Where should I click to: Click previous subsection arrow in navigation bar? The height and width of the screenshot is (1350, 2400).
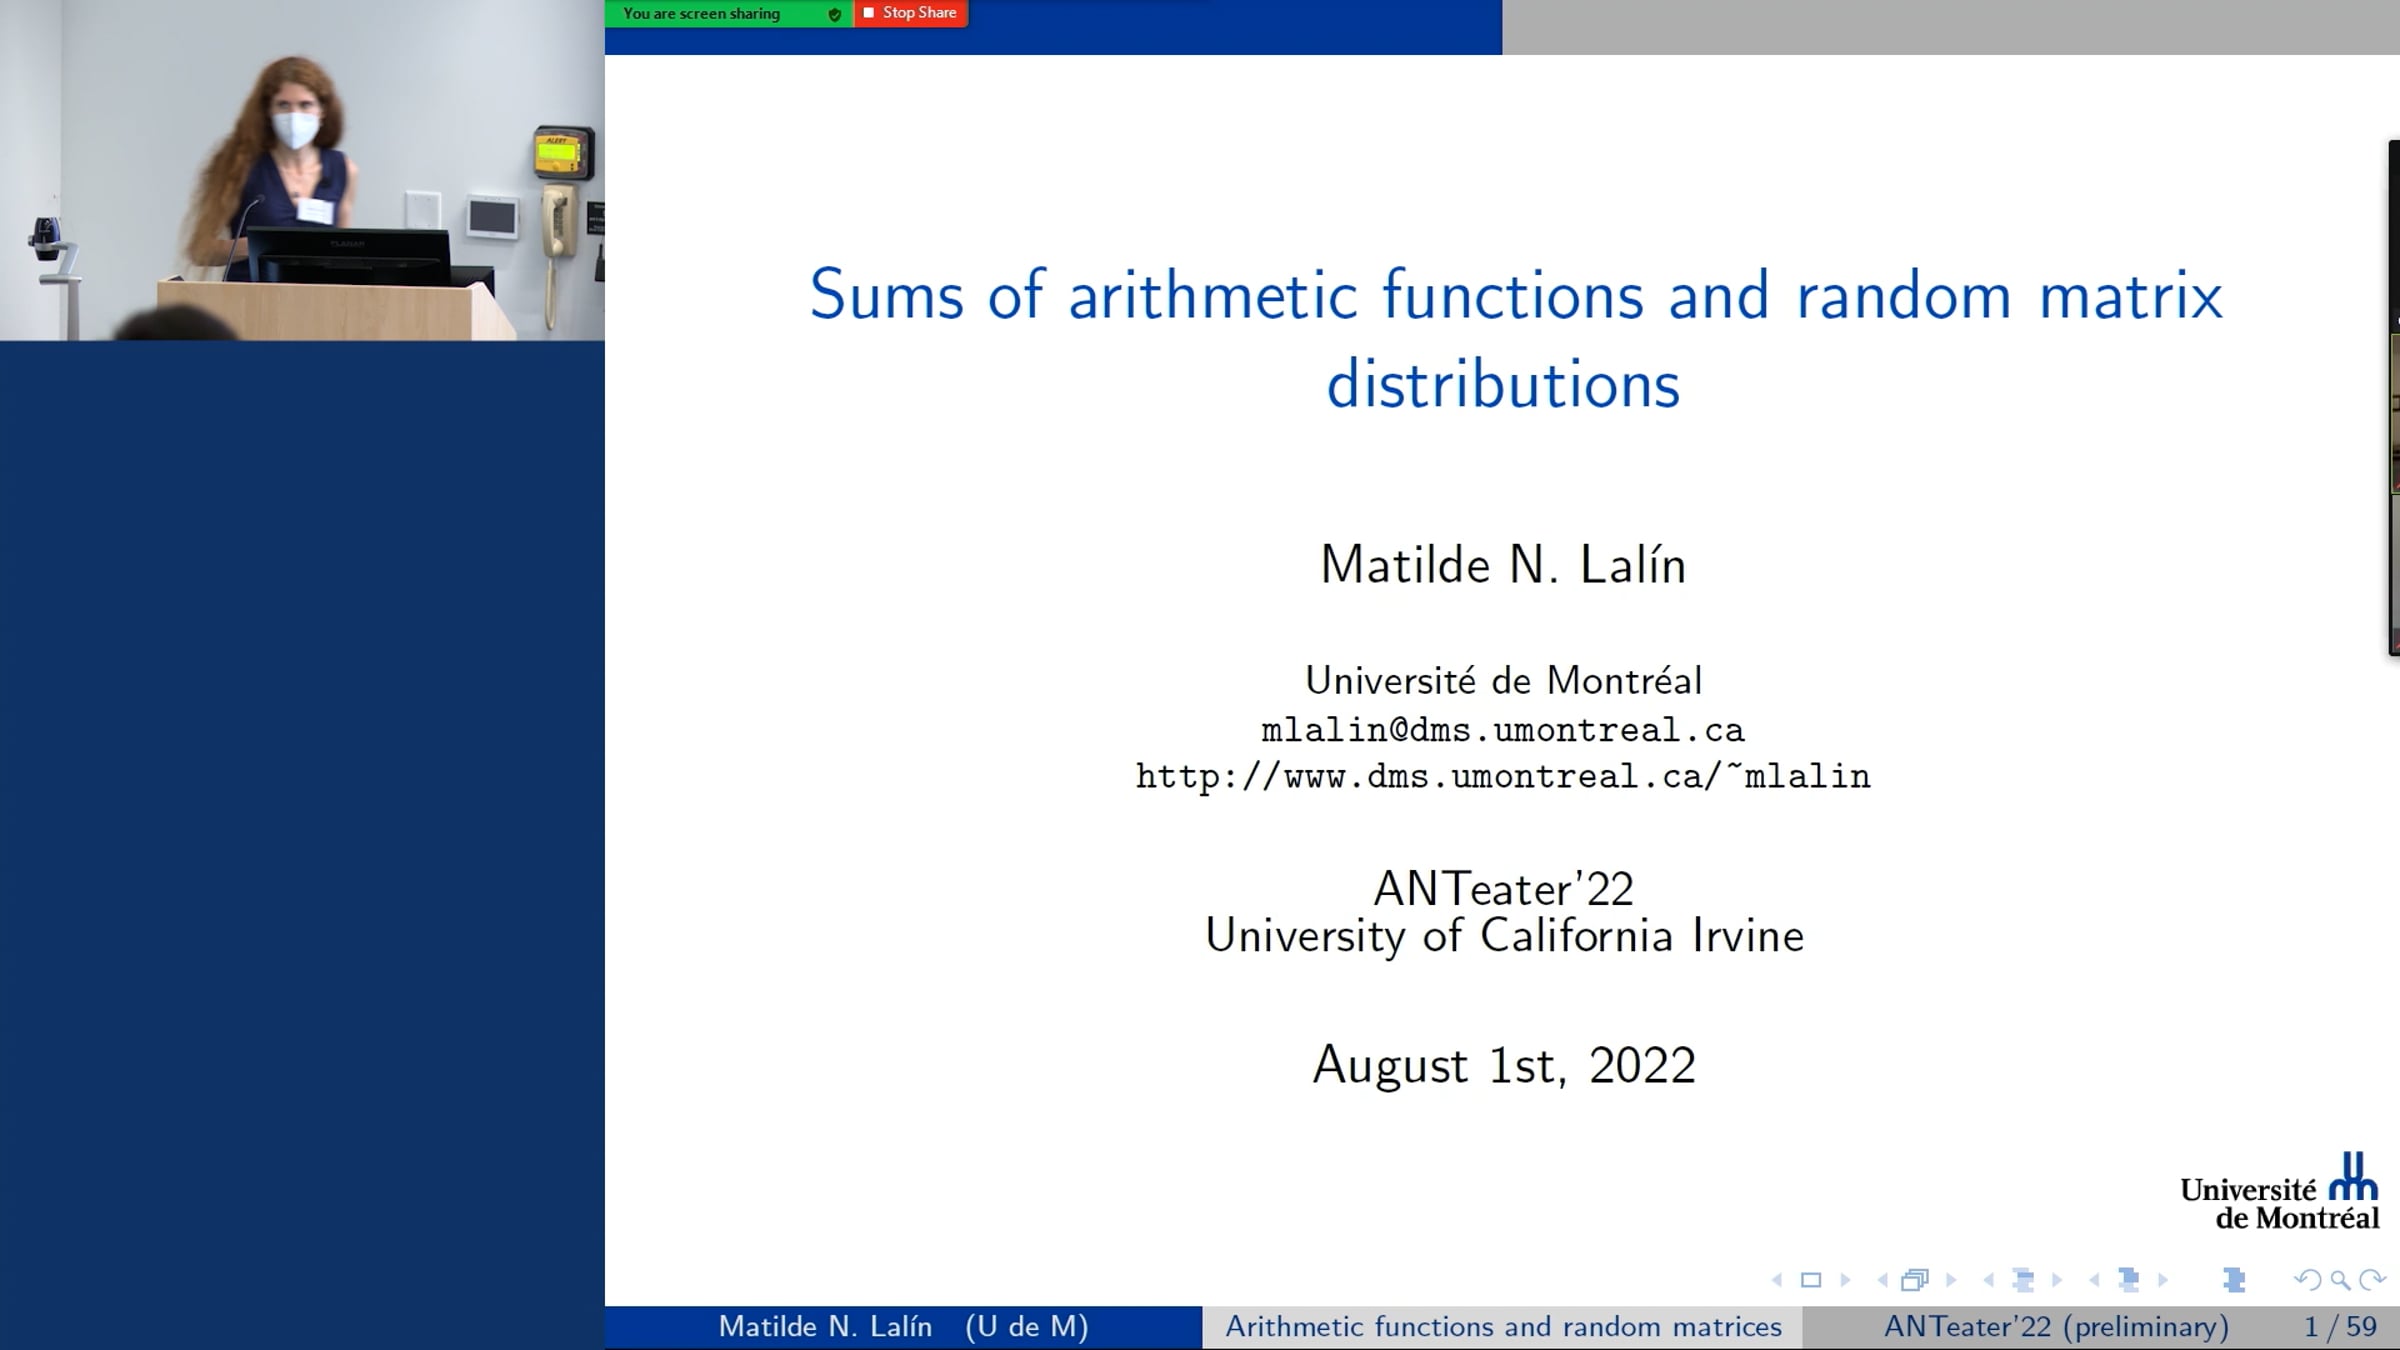[1989, 1280]
